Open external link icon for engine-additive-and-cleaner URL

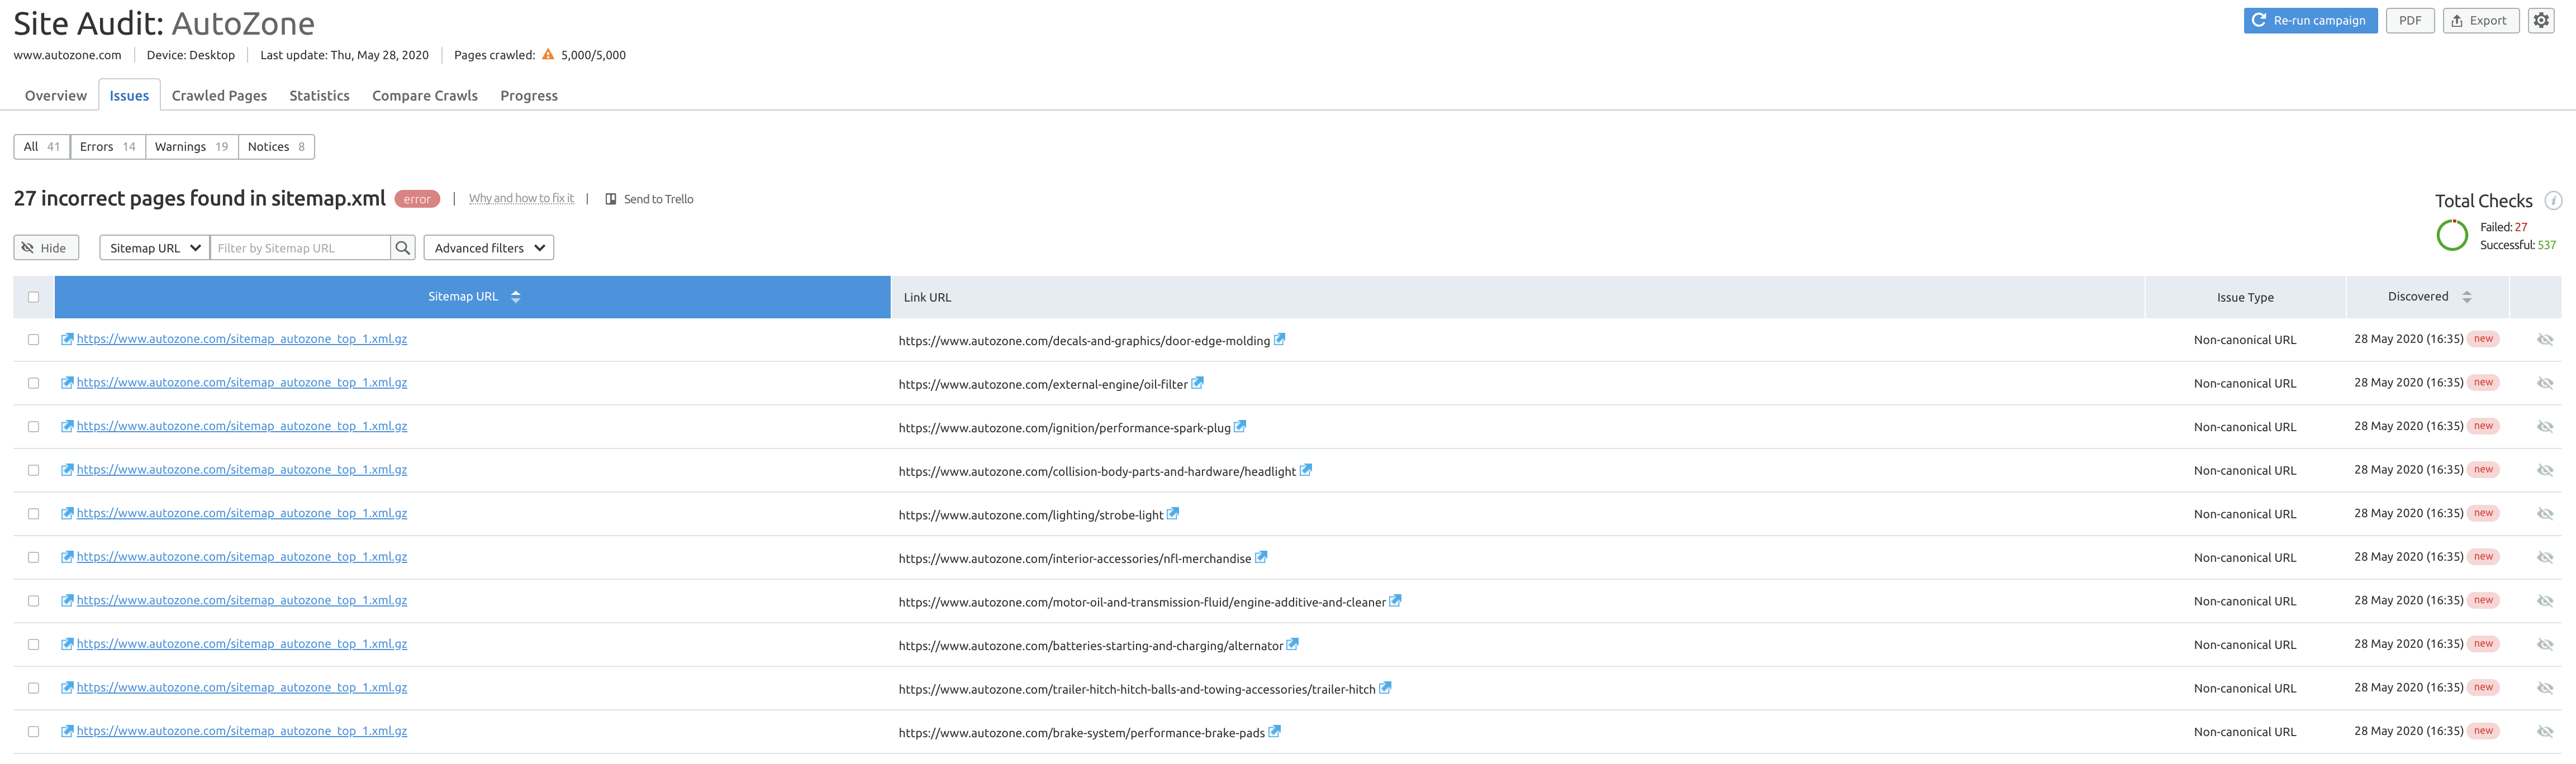pos(1395,601)
